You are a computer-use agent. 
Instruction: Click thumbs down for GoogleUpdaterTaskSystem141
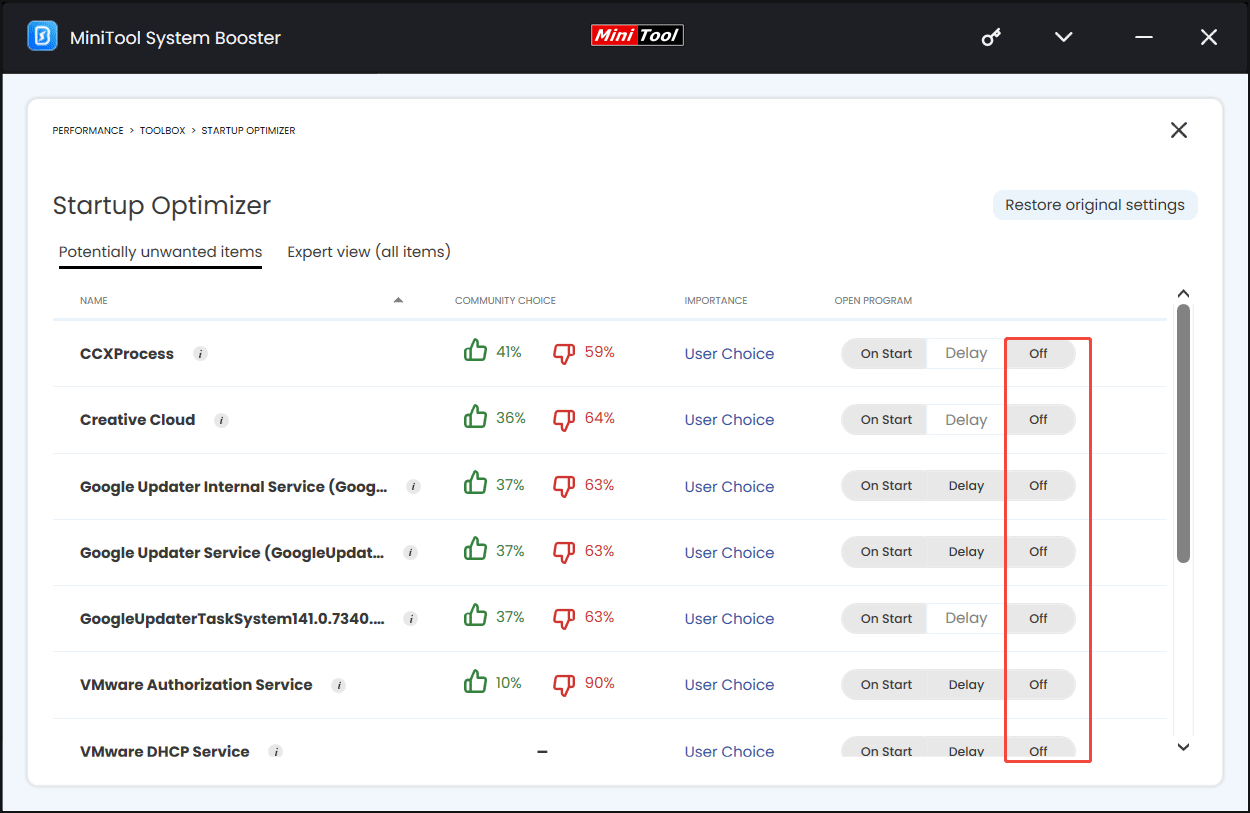[565, 618]
